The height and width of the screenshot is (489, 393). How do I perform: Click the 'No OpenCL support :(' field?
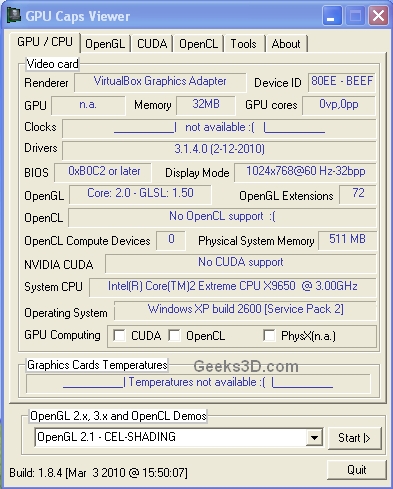click(222, 217)
